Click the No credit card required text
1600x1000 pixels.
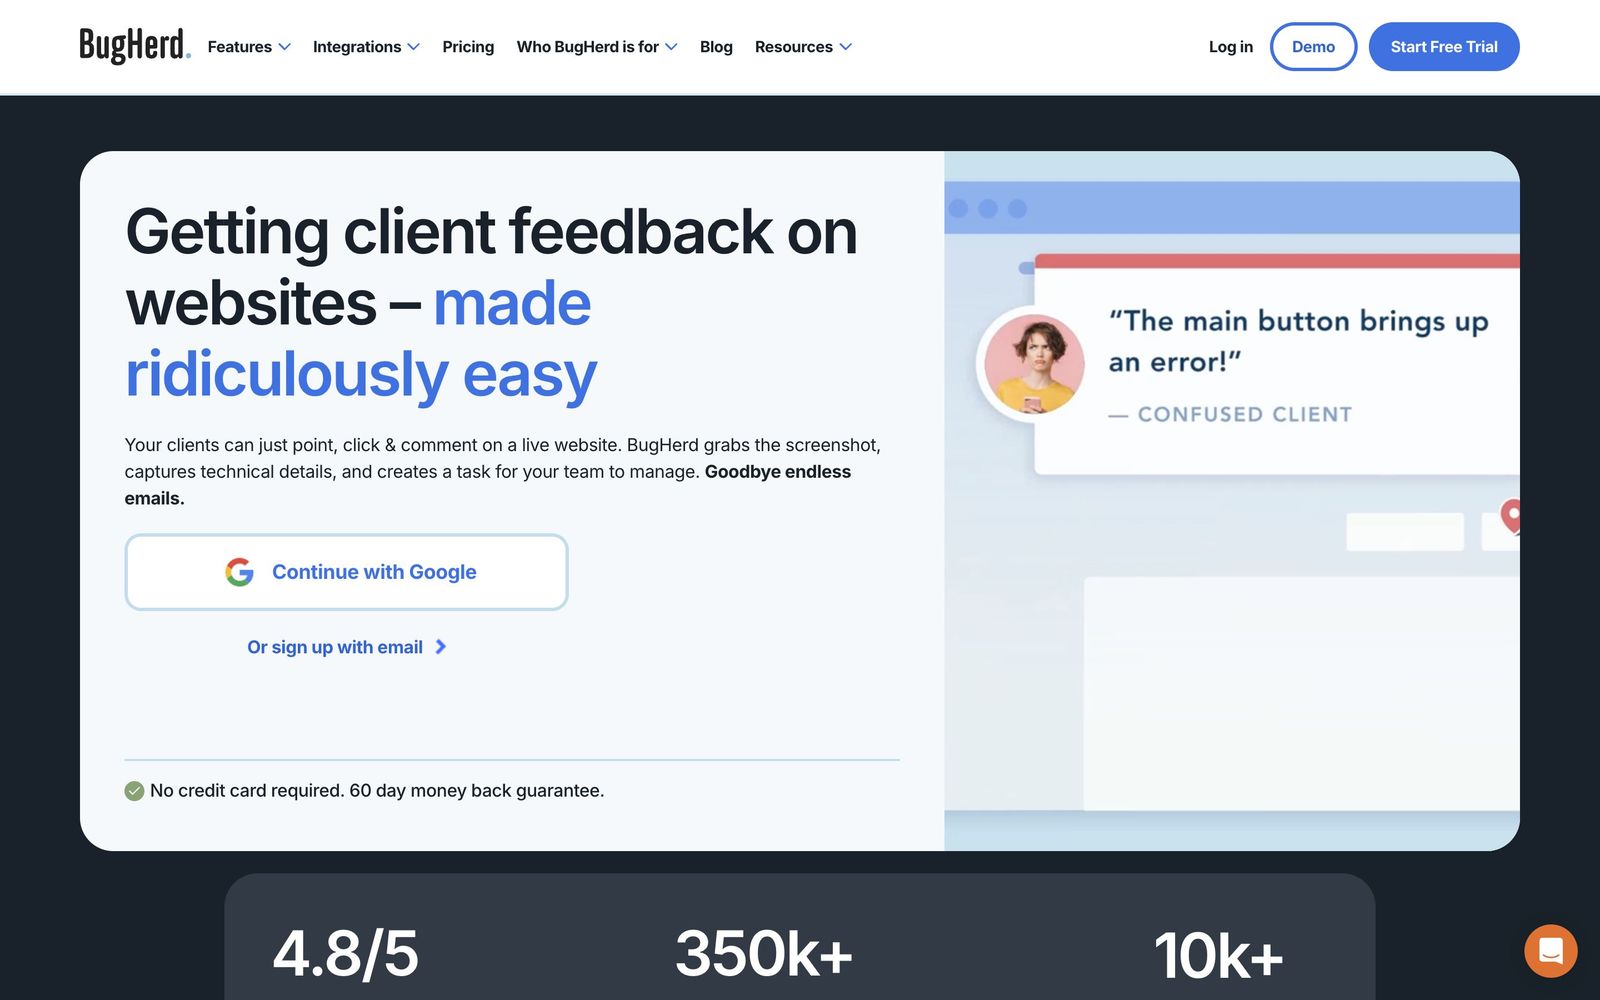point(377,791)
